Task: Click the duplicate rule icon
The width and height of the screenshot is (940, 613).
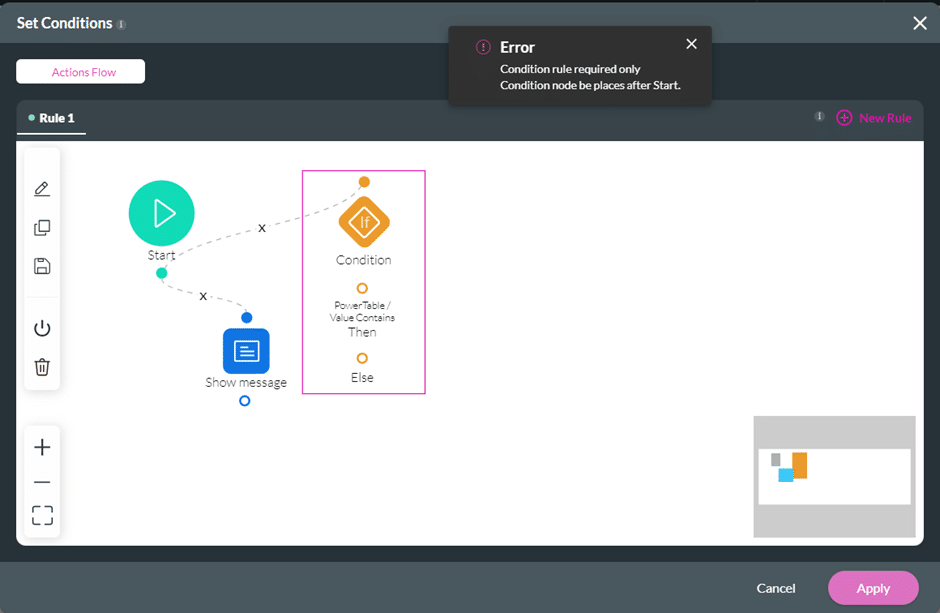Action: (42, 228)
